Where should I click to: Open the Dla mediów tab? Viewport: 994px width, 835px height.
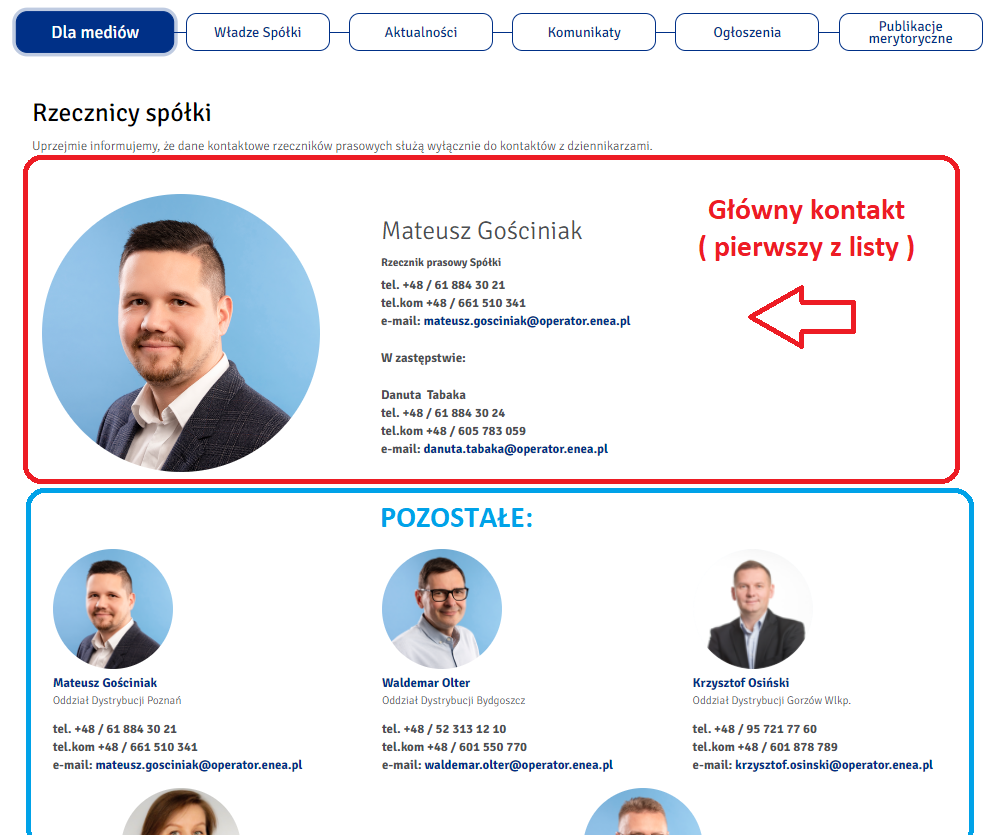95,32
